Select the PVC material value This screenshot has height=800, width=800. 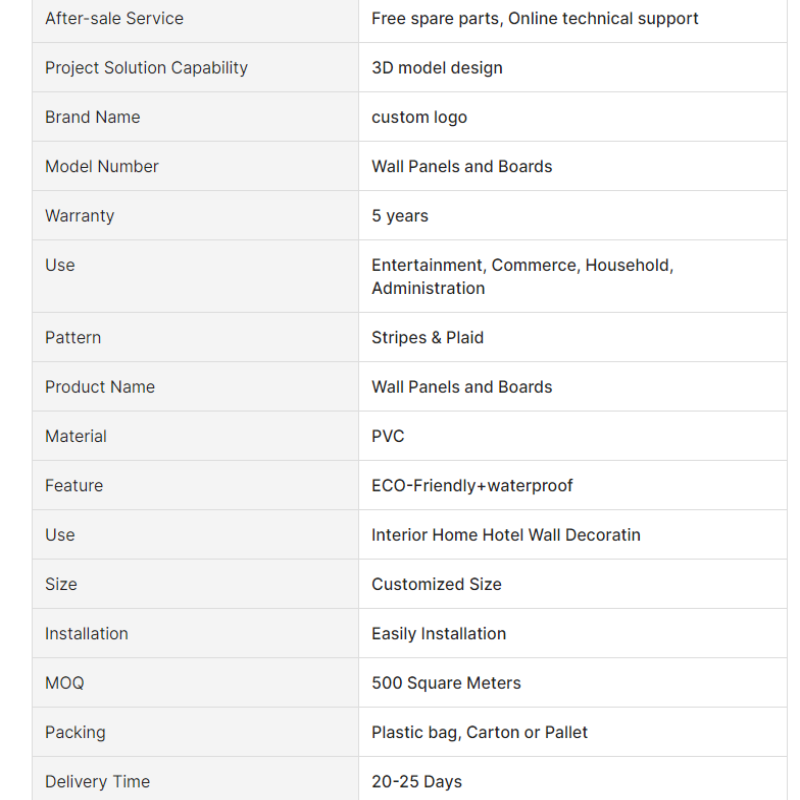click(388, 436)
